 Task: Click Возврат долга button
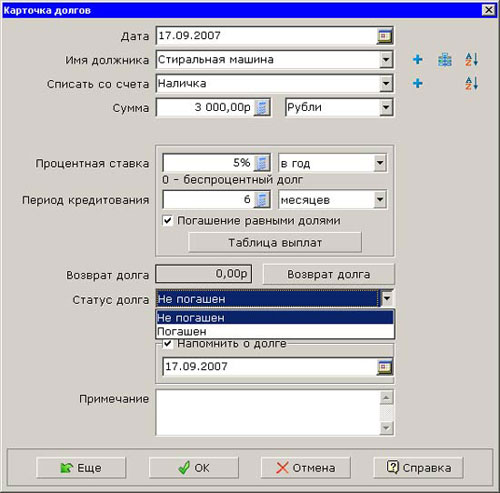pyautogui.click(x=329, y=274)
